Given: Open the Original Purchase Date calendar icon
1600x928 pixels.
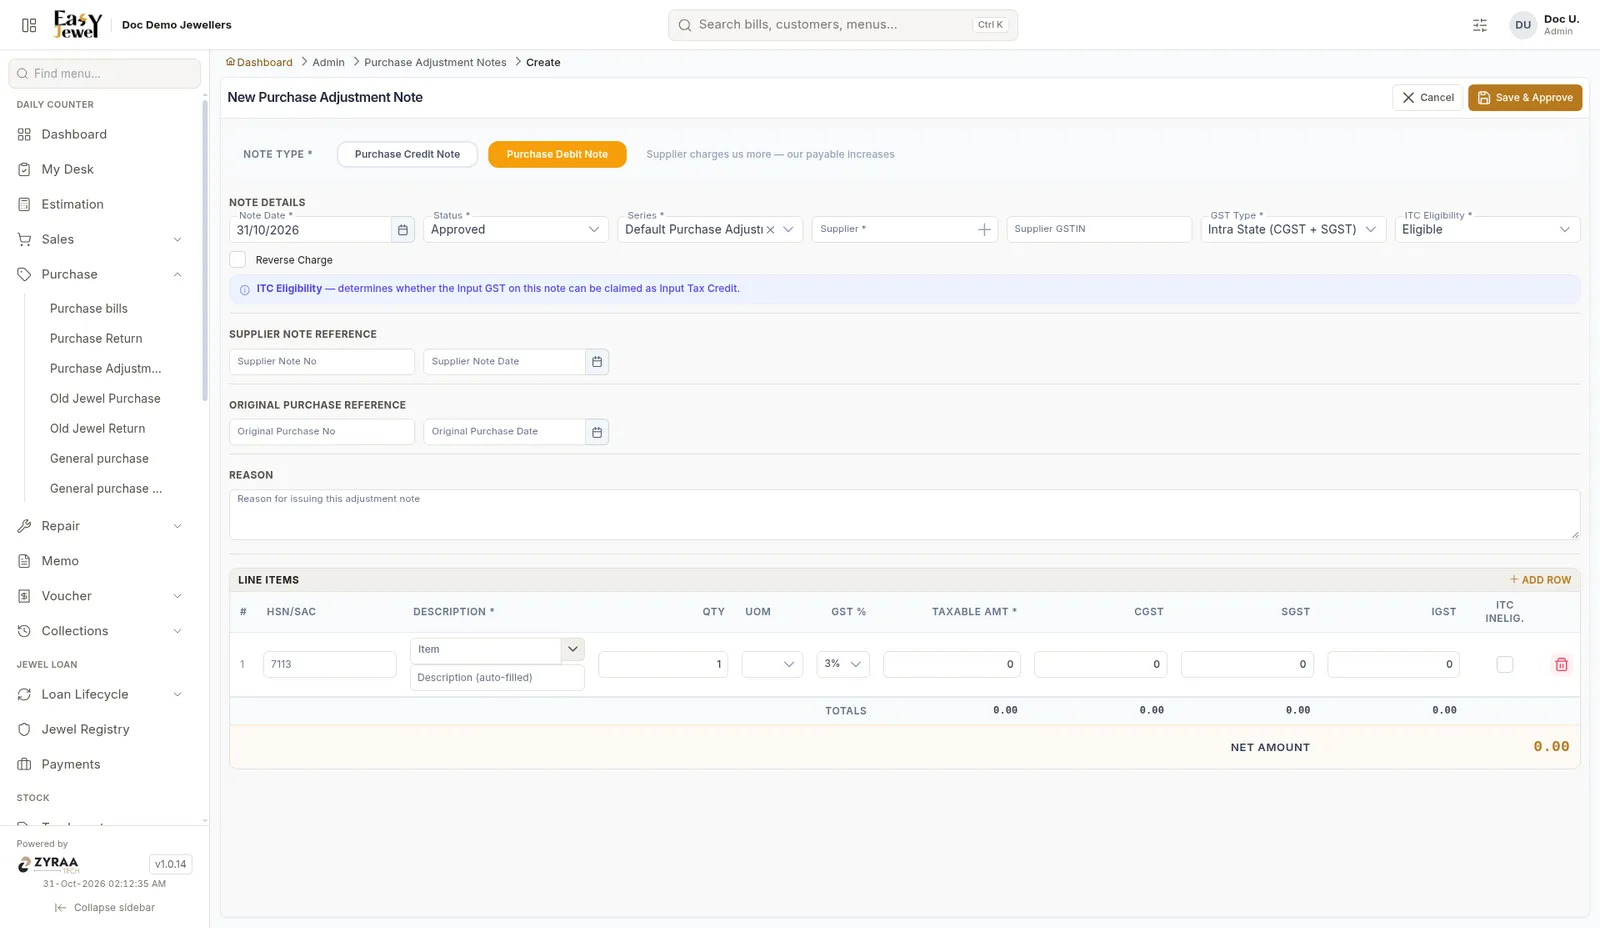Looking at the screenshot, I should point(597,432).
